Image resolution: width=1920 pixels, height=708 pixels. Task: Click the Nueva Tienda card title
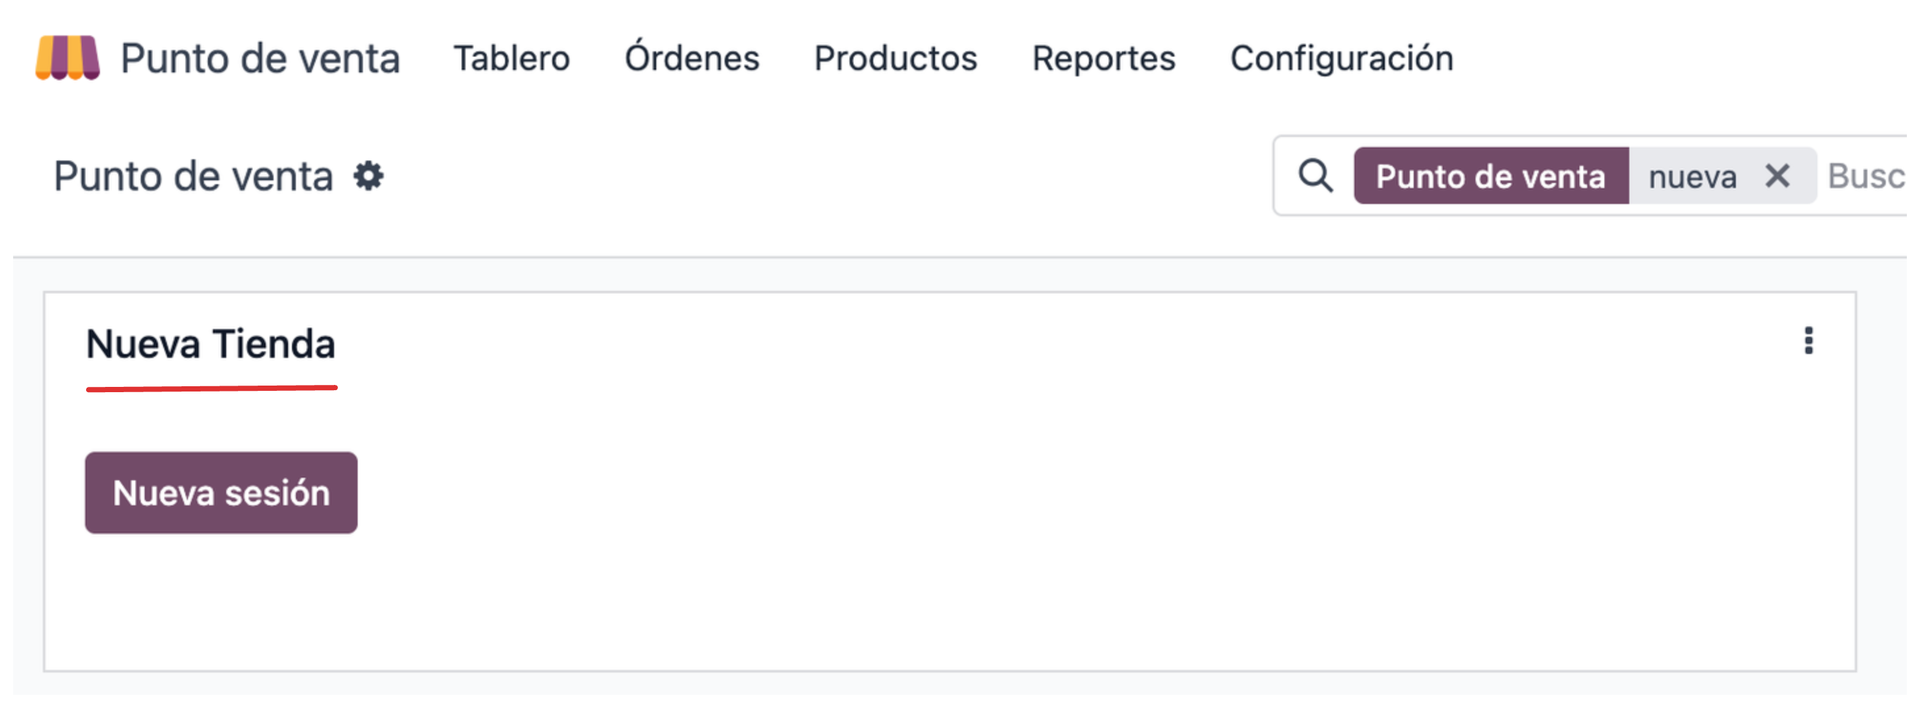(x=210, y=344)
